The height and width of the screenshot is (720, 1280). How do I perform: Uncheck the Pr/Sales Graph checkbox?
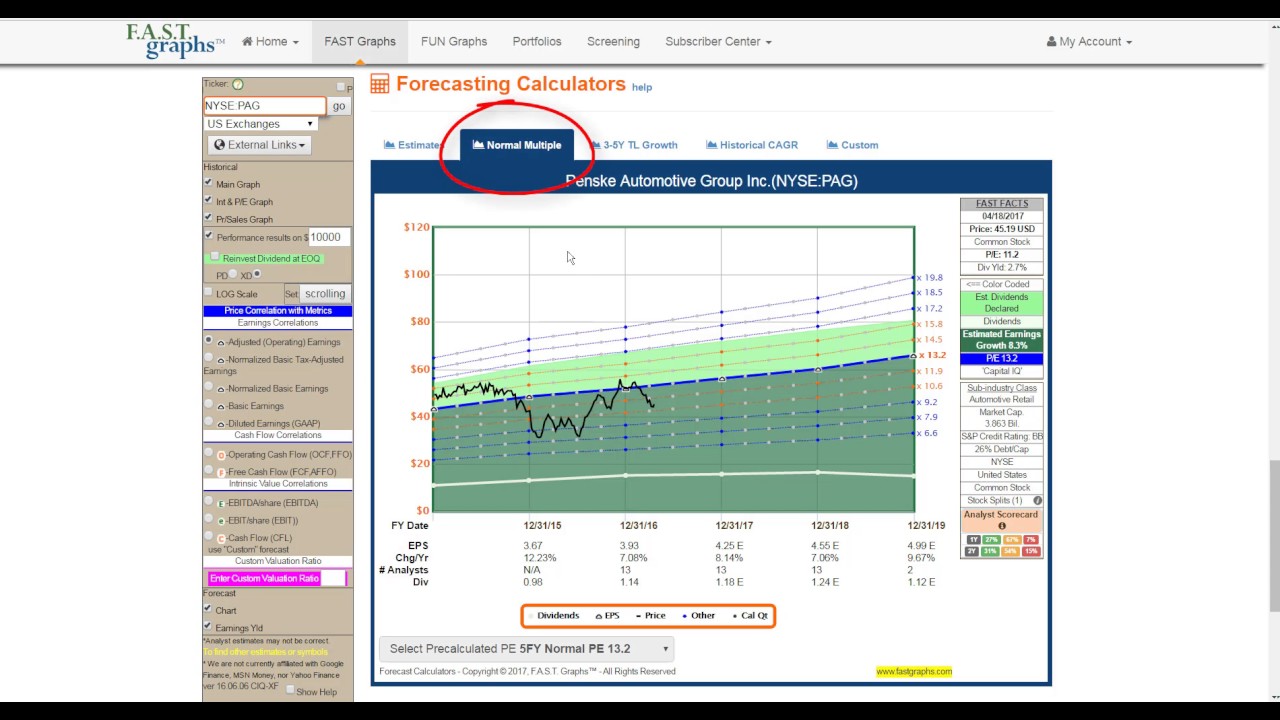click(x=208, y=218)
